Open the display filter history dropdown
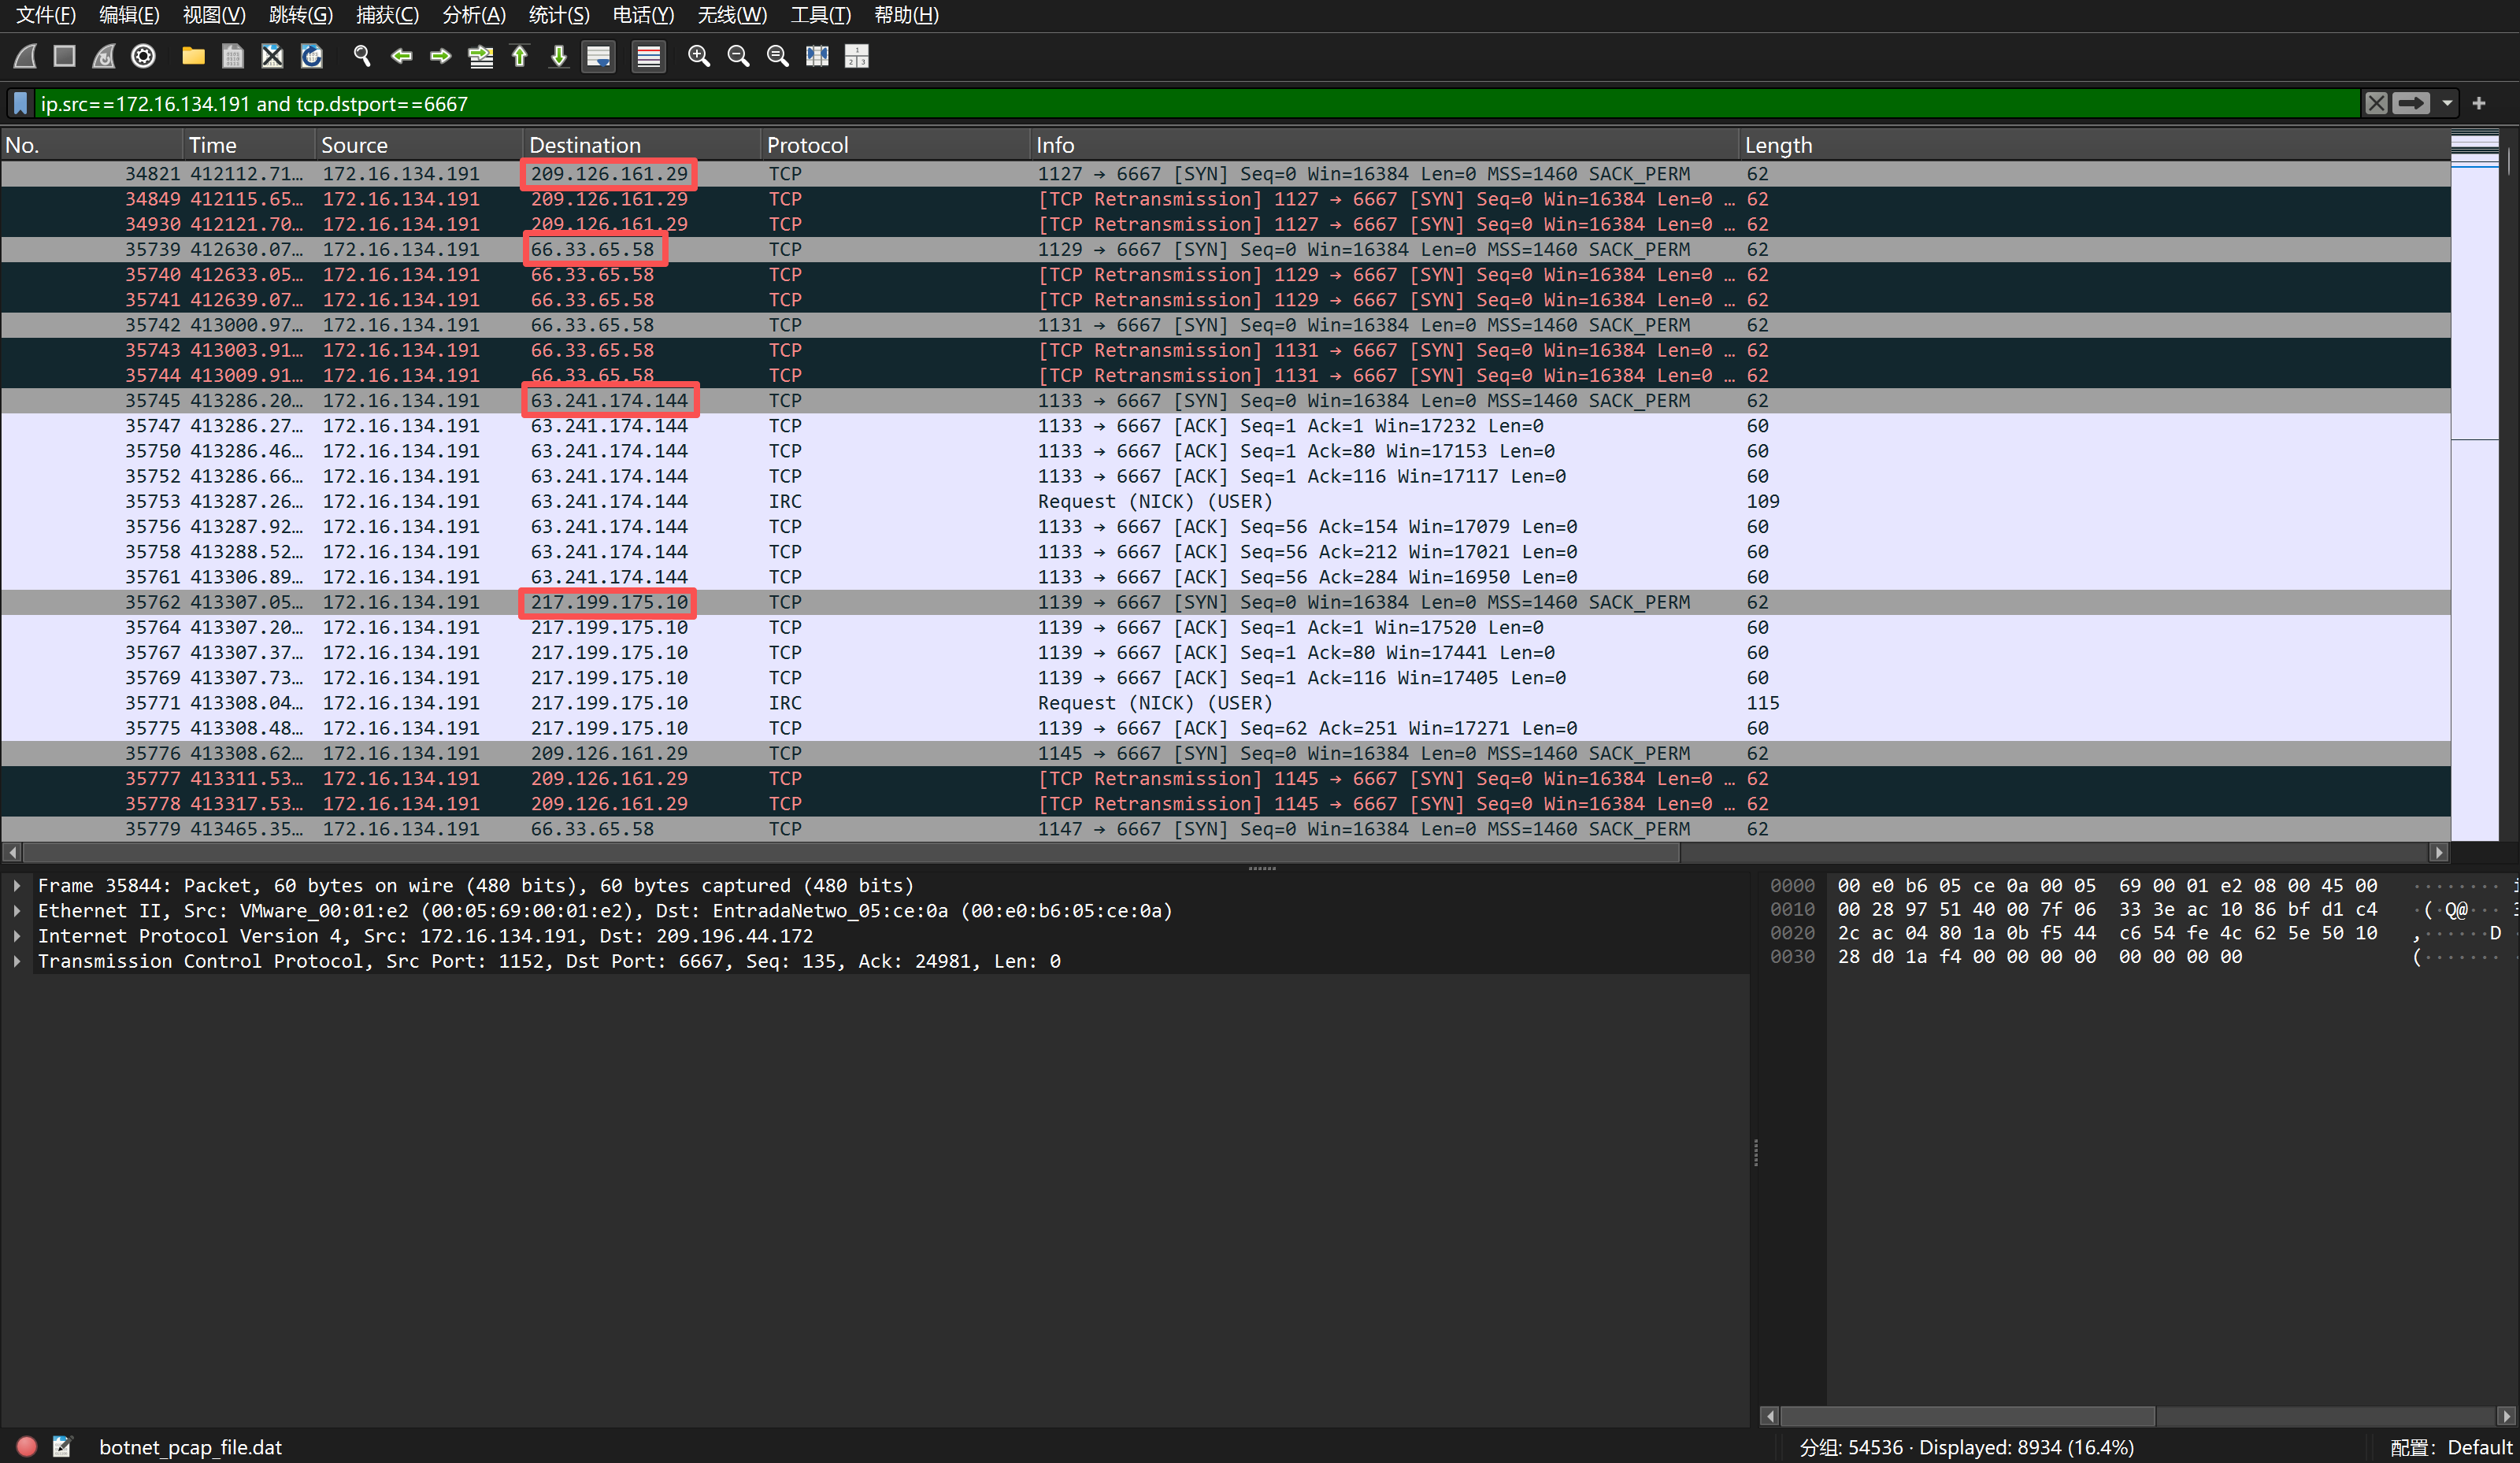The image size is (2520, 1463). (x=2447, y=103)
